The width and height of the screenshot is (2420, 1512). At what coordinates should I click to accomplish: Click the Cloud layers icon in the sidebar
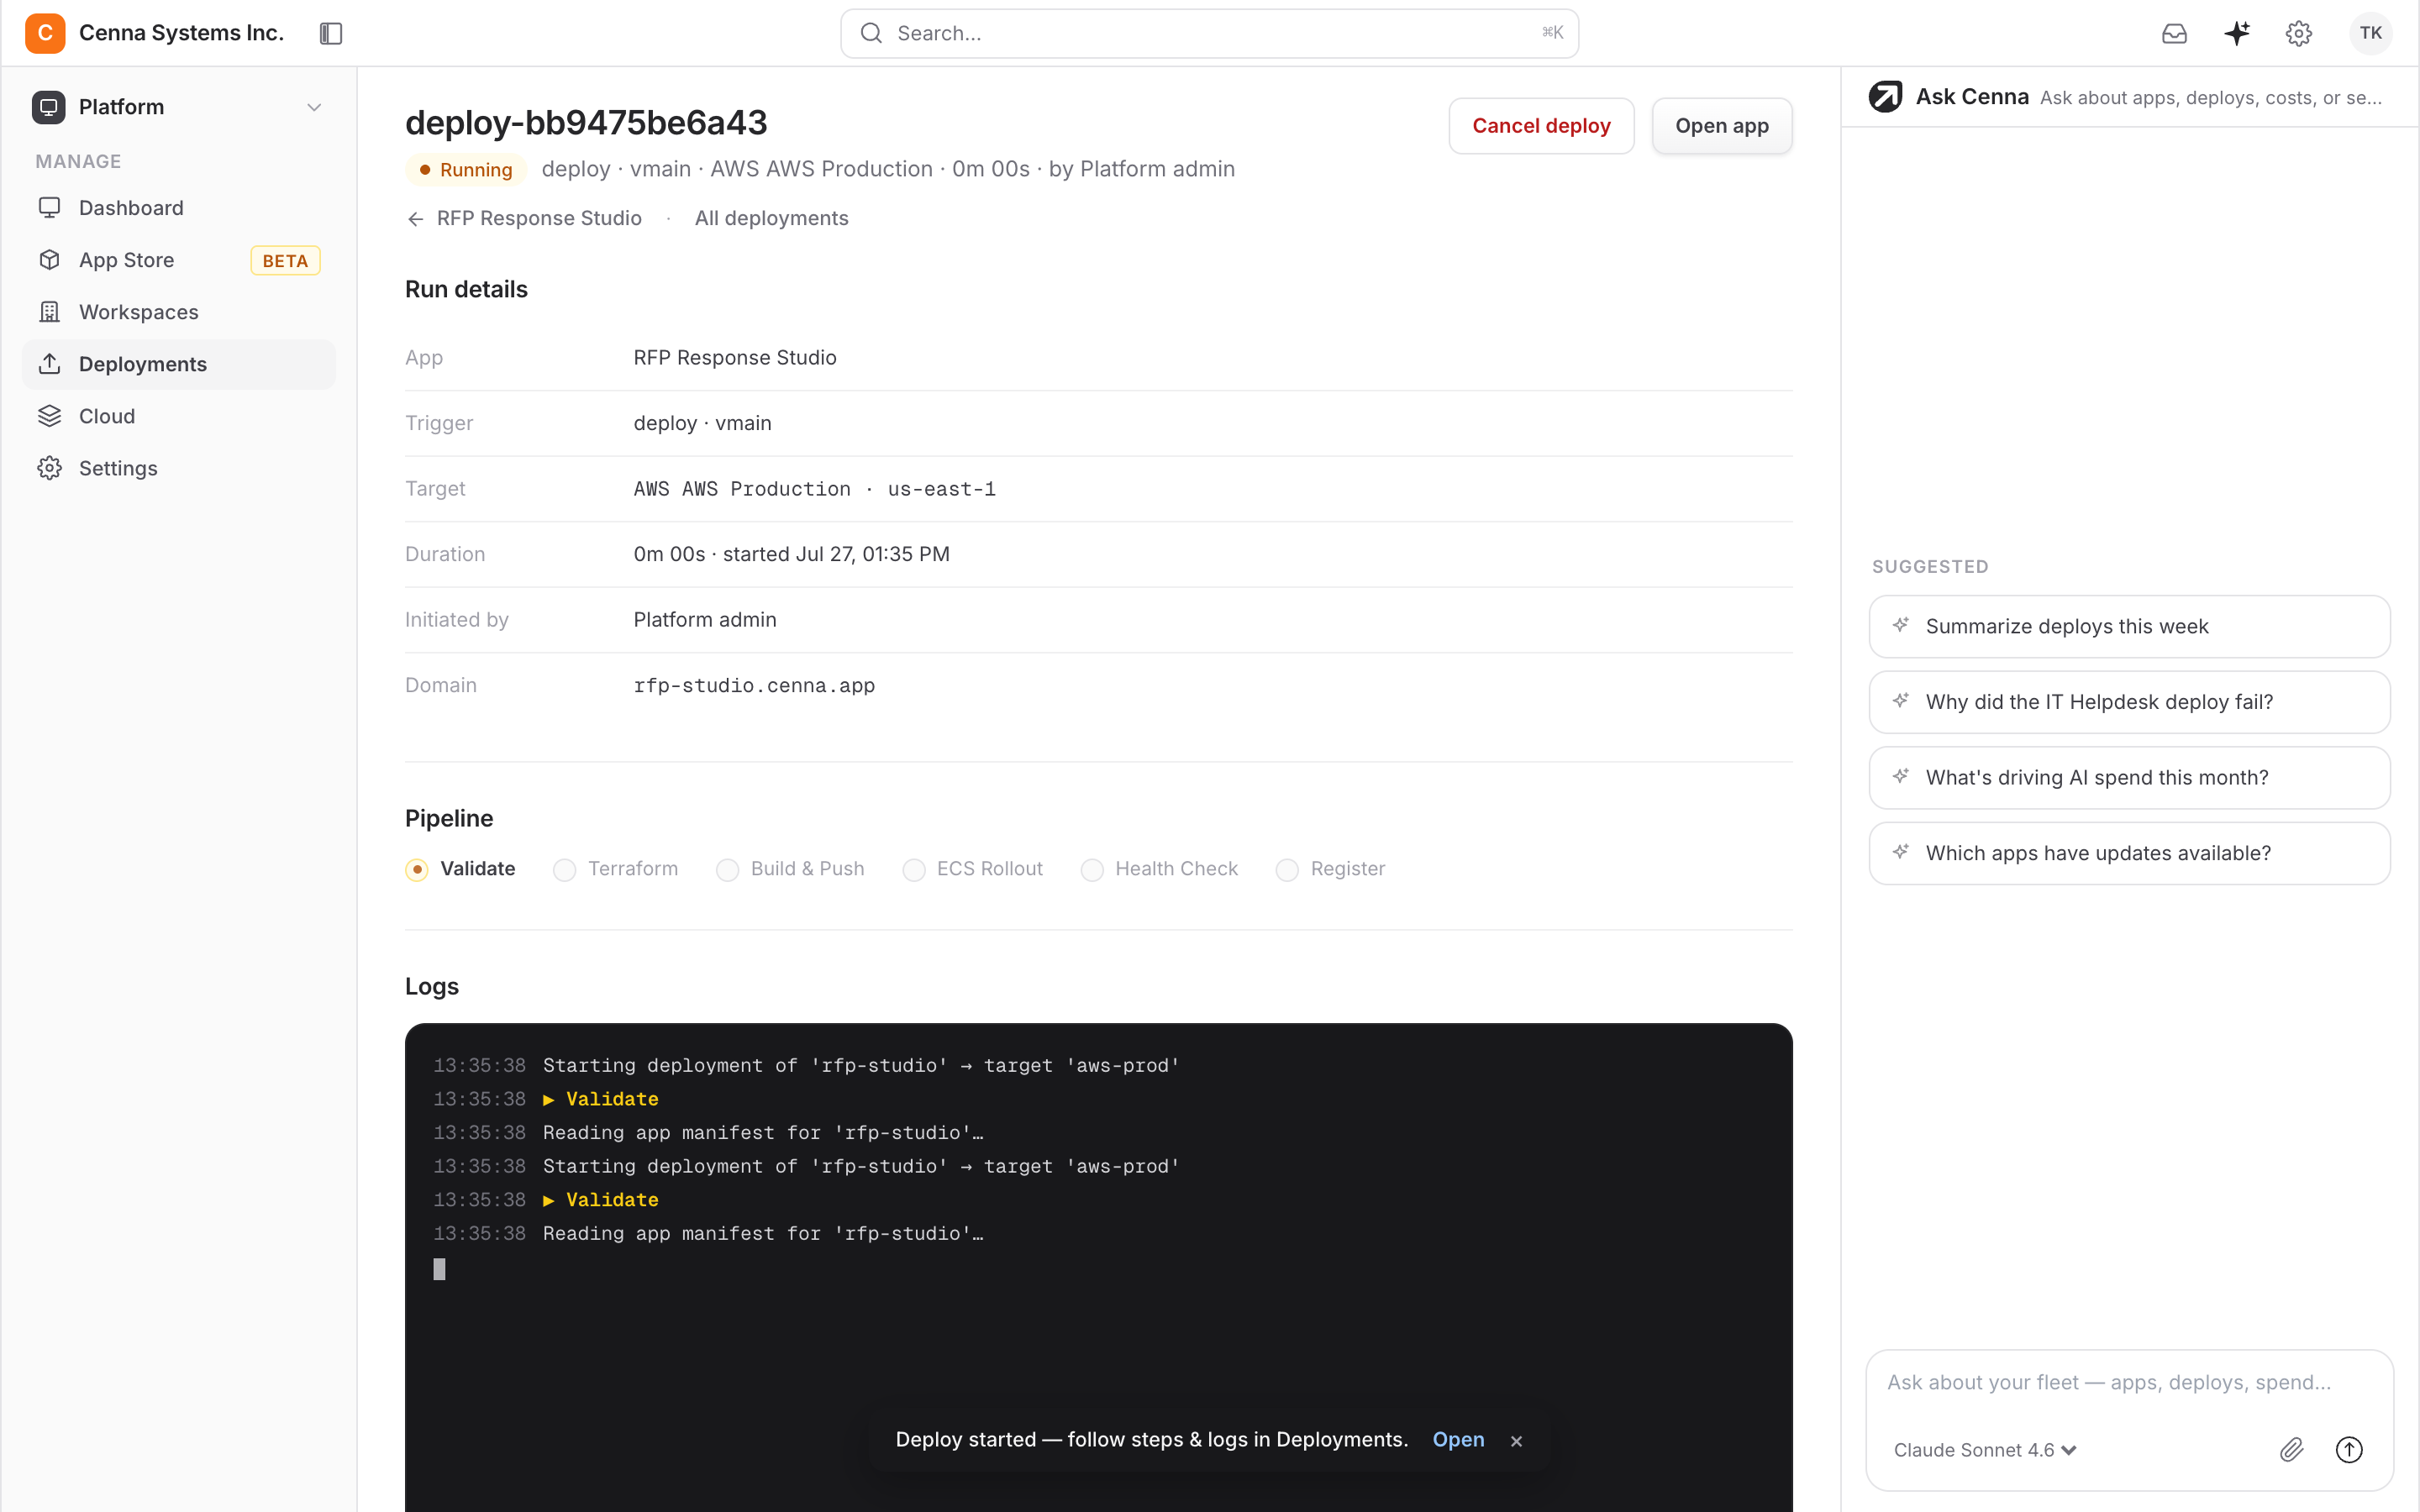[x=49, y=416]
